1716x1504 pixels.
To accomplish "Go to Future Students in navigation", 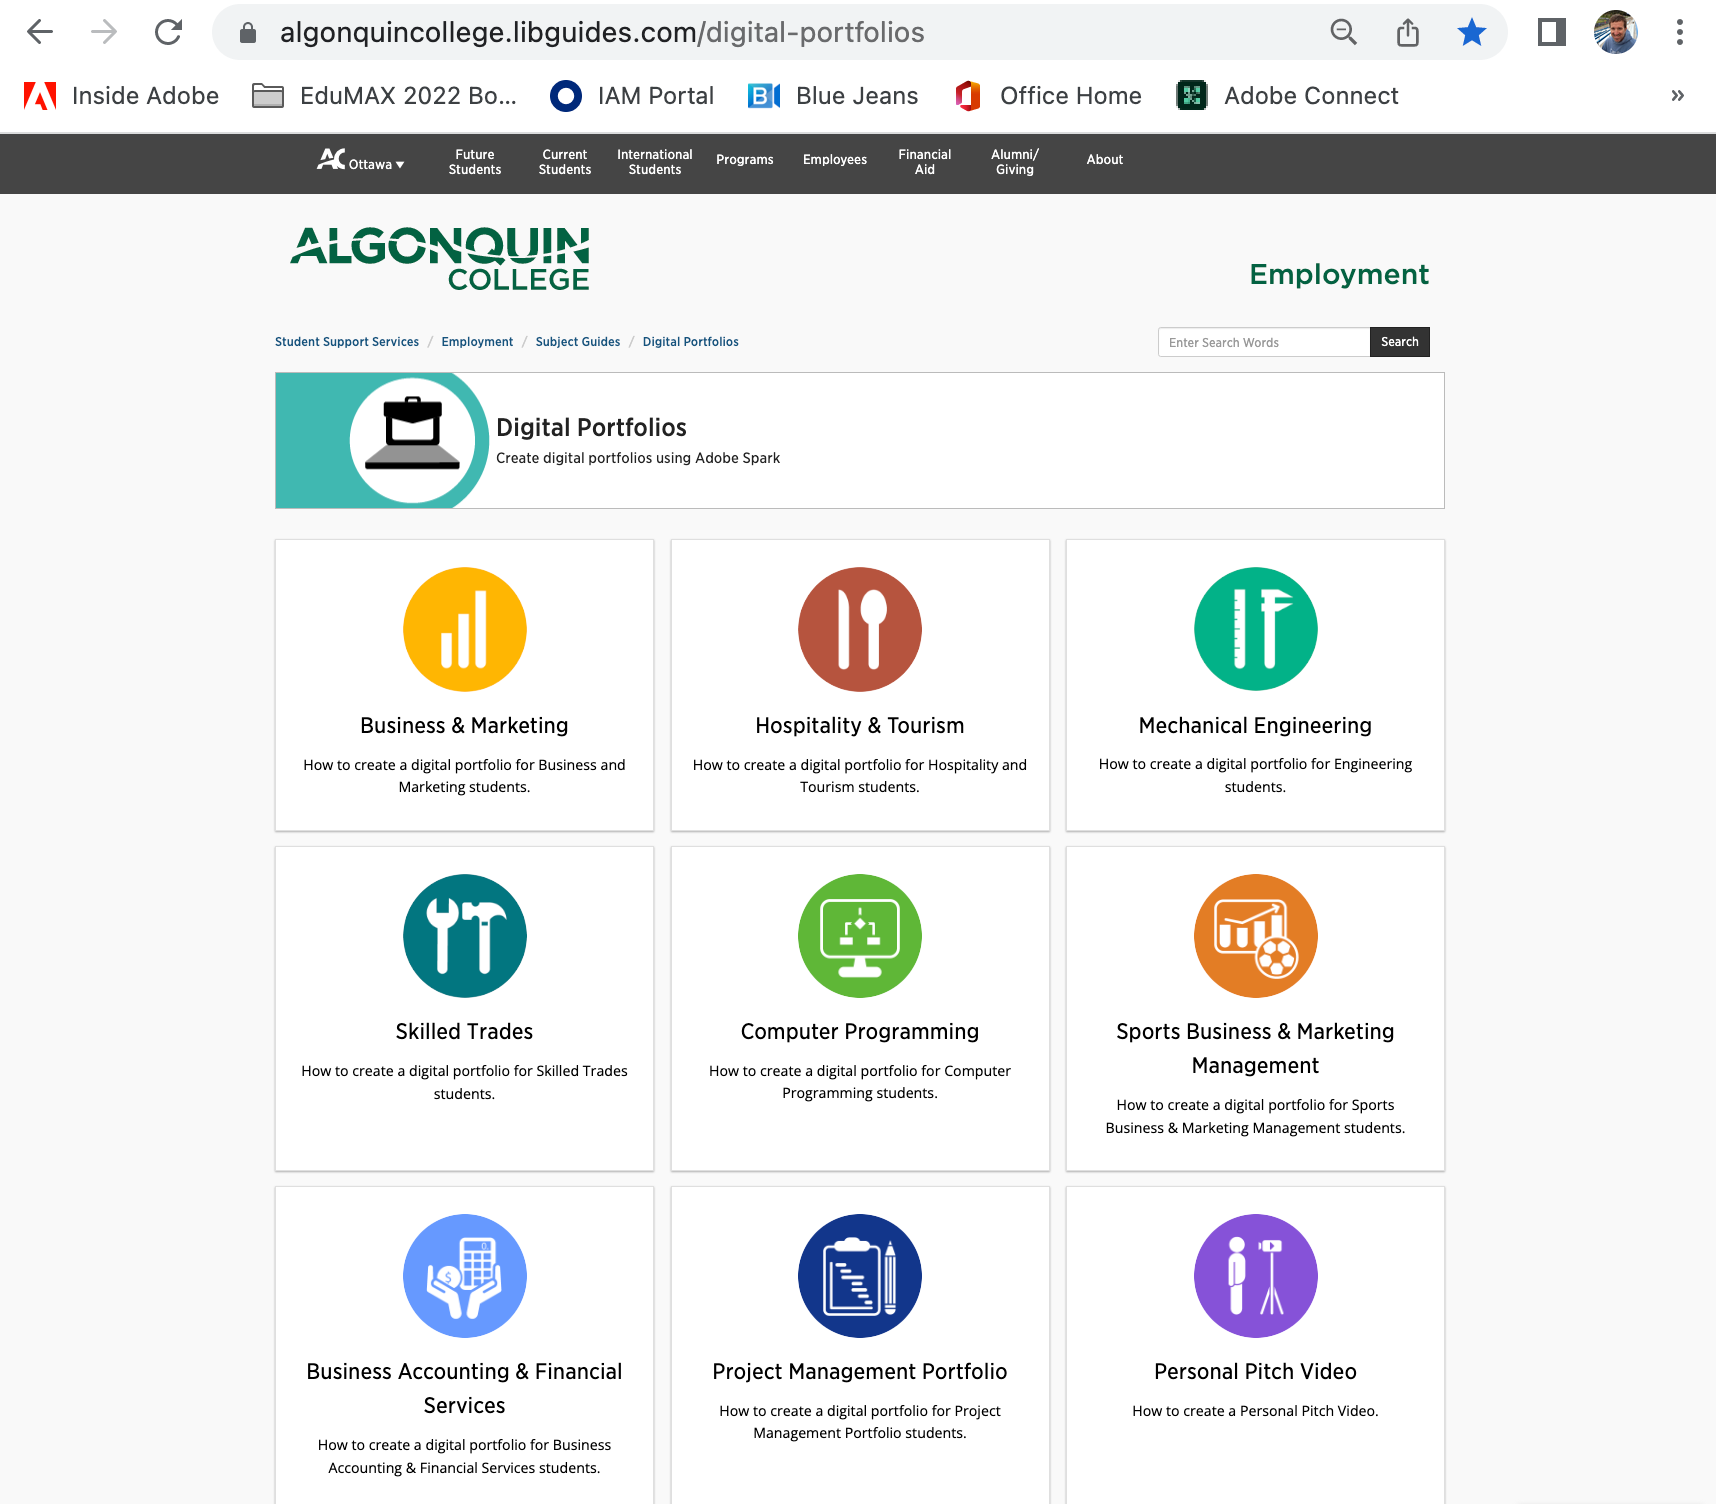I will click(x=474, y=162).
